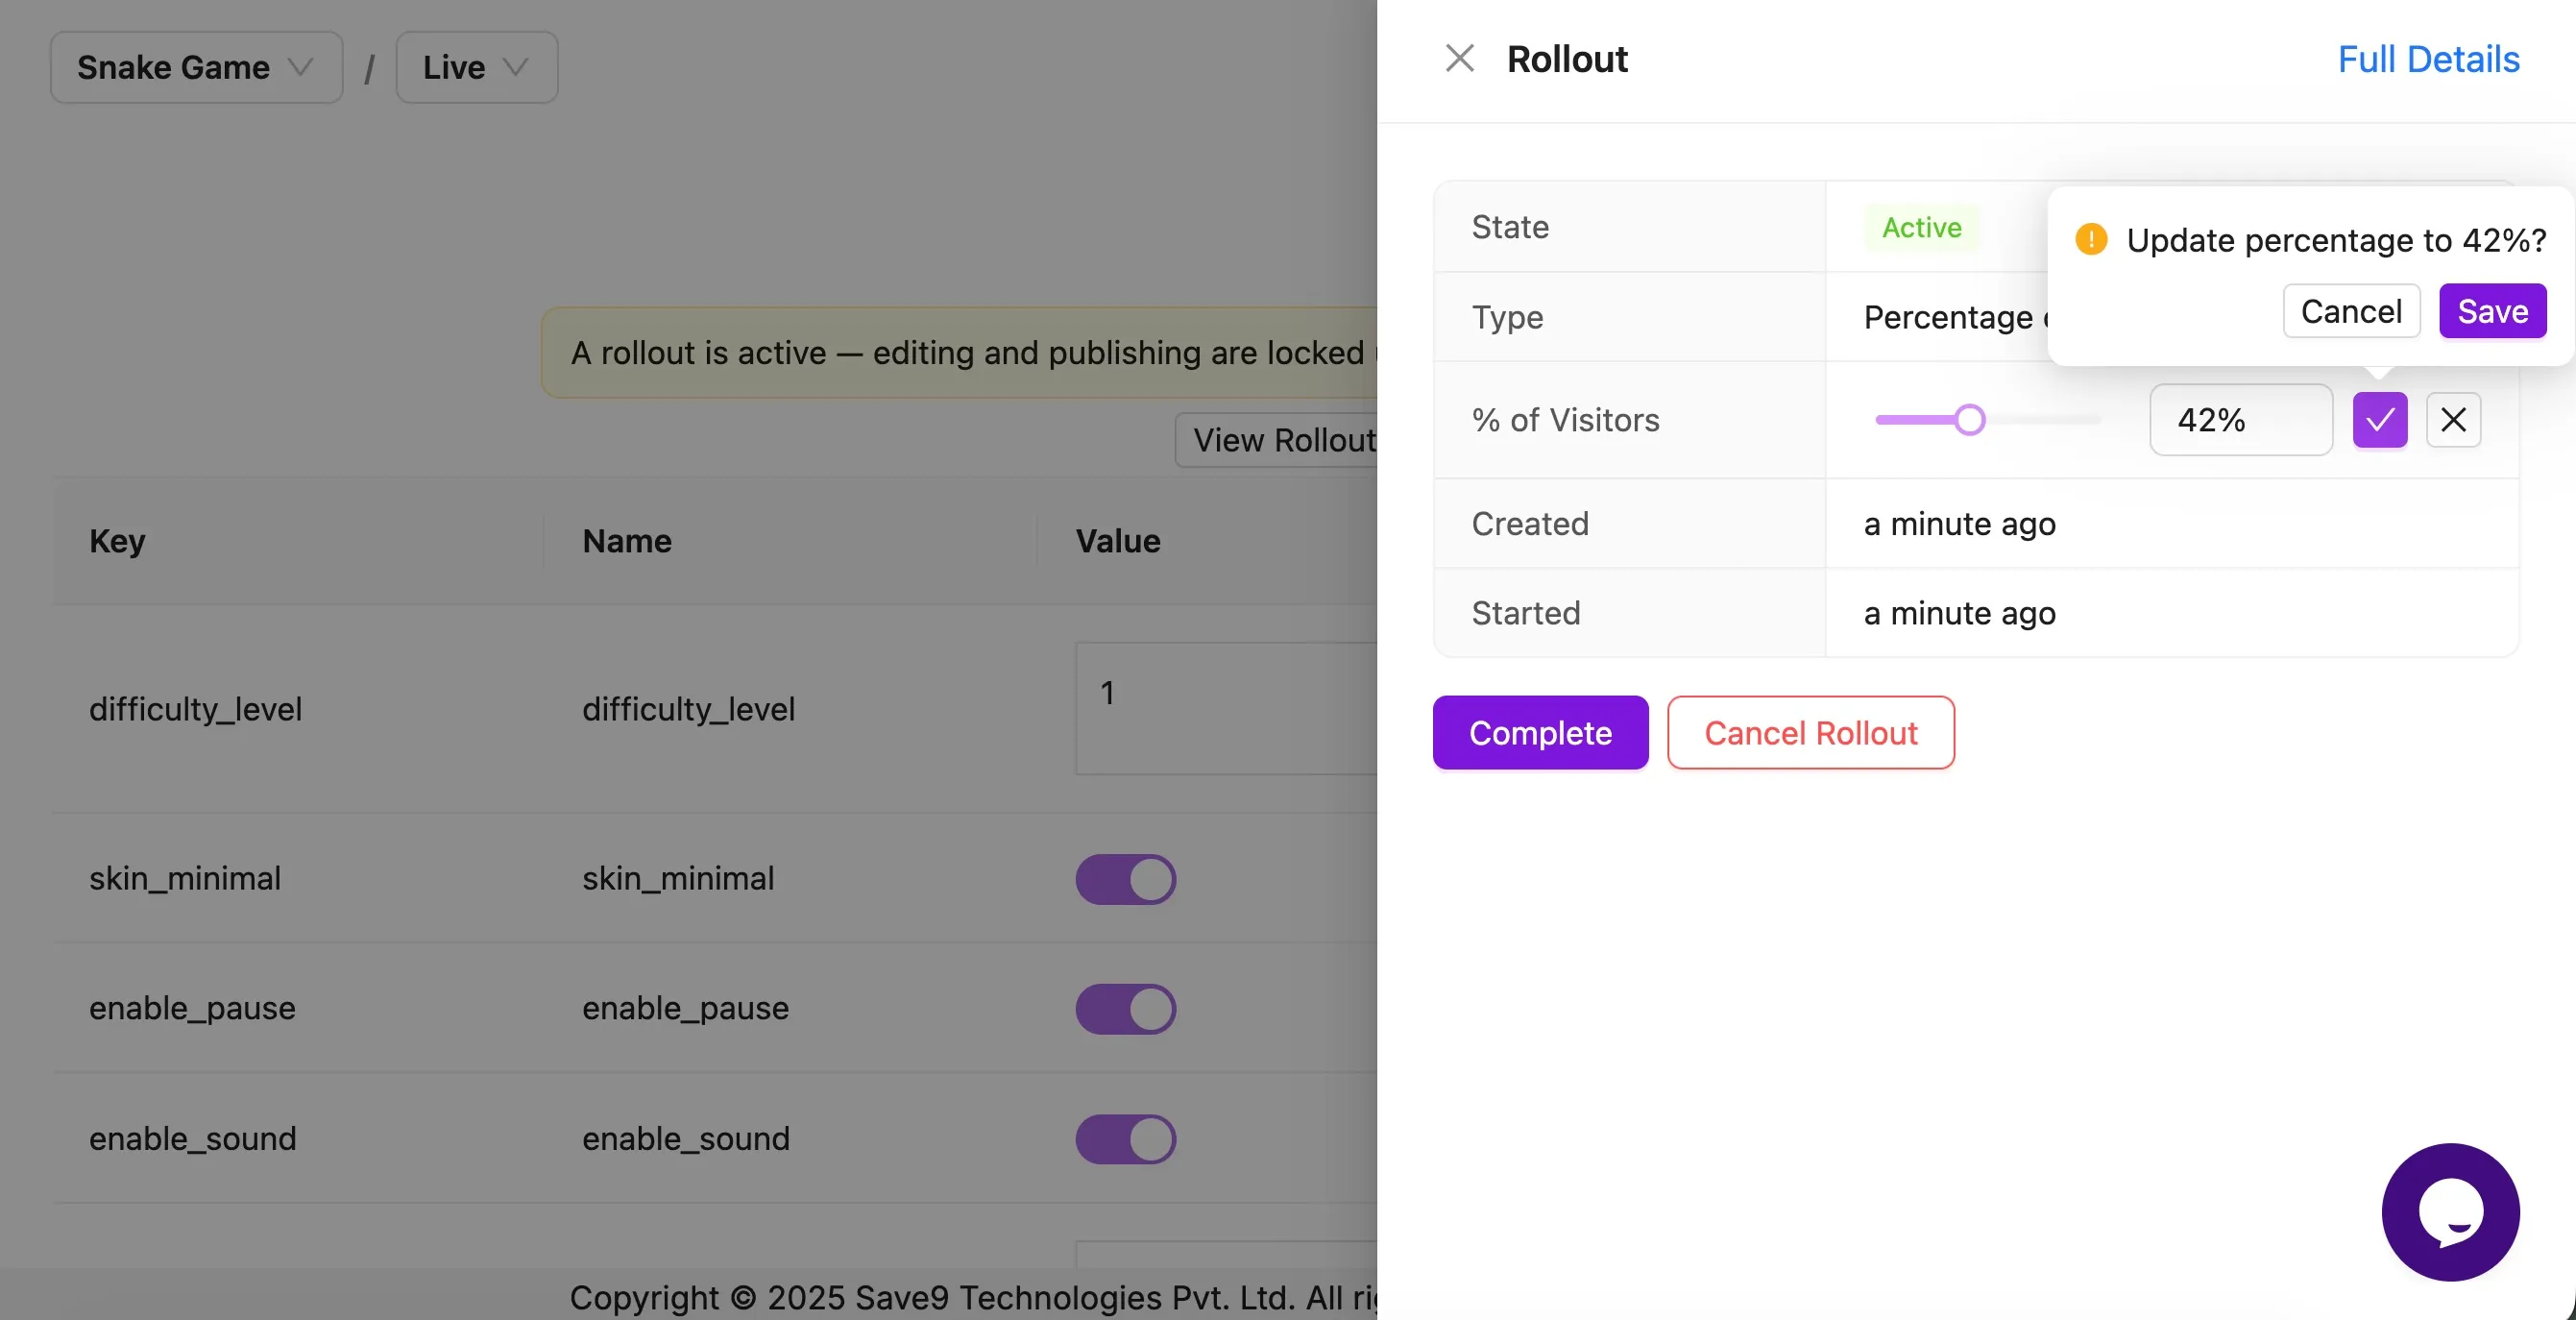Image resolution: width=2576 pixels, height=1320 pixels.
Task: Open the chat support bubble
Action: pyautogui.click(x=2450, y=1211)
